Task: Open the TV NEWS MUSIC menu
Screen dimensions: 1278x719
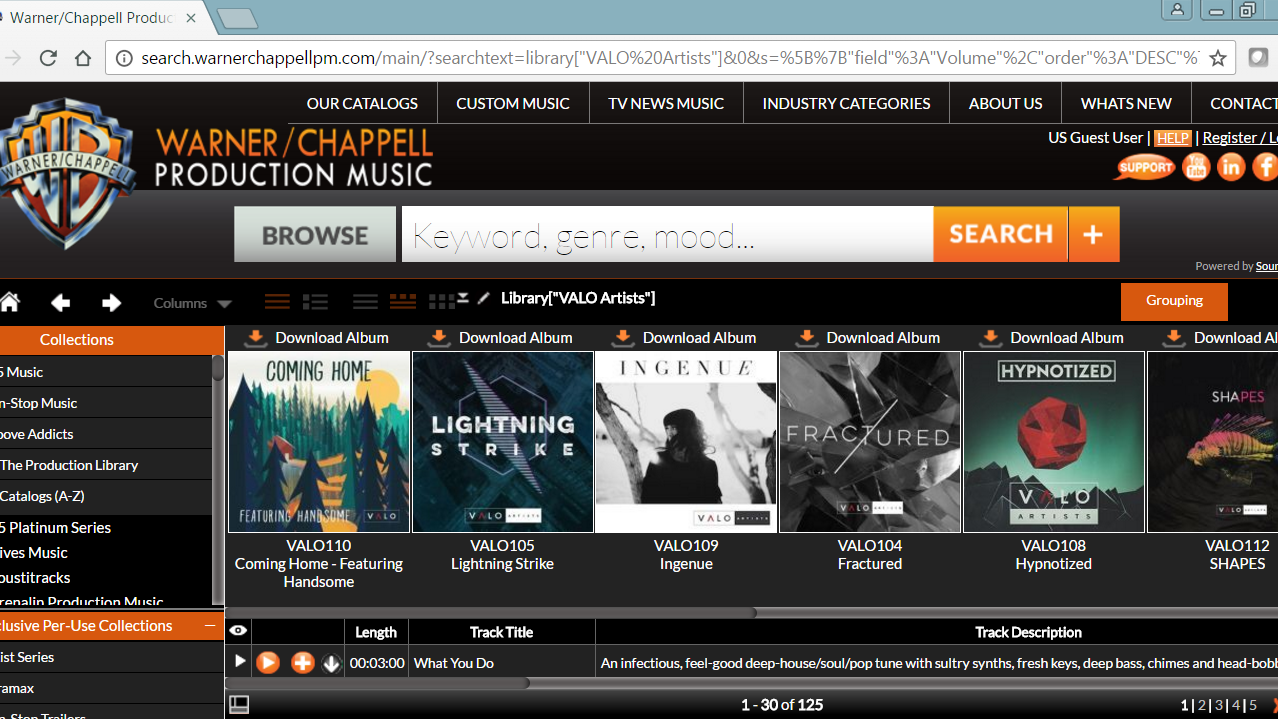Action: click(x=666, y=103)
